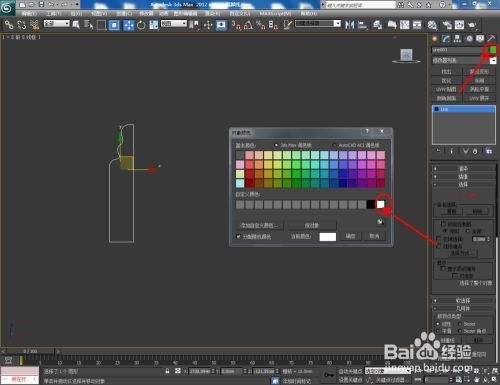Open the Display command panel tab
The height and width of the screenshot is (385, 500).
[480, 39]
